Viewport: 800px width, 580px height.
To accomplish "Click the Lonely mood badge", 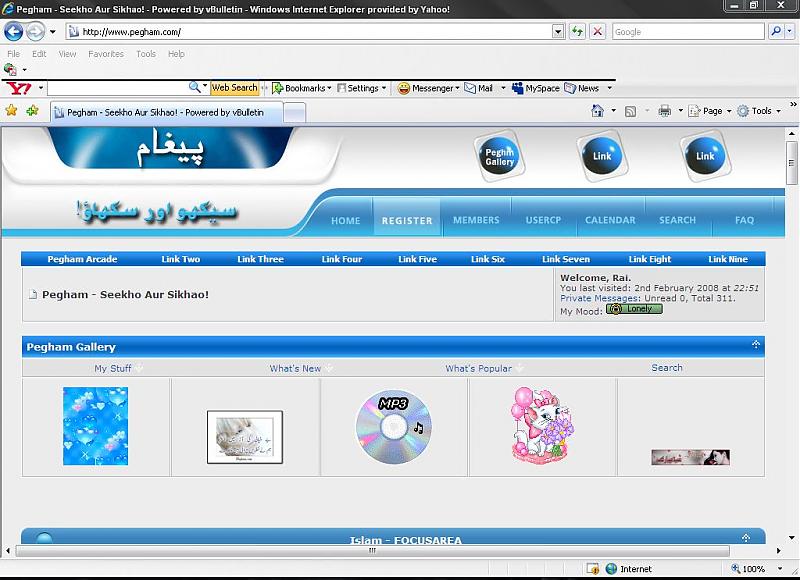I will (x=634, y=309).
